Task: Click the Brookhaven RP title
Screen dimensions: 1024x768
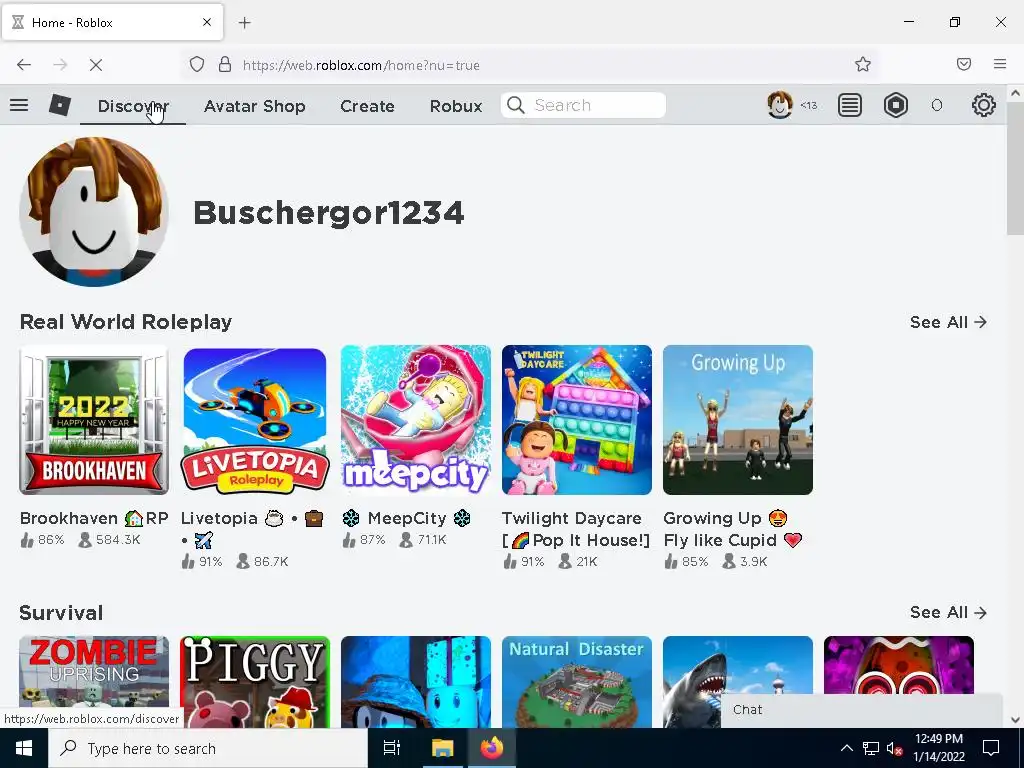Action: (x=94, y=519)
